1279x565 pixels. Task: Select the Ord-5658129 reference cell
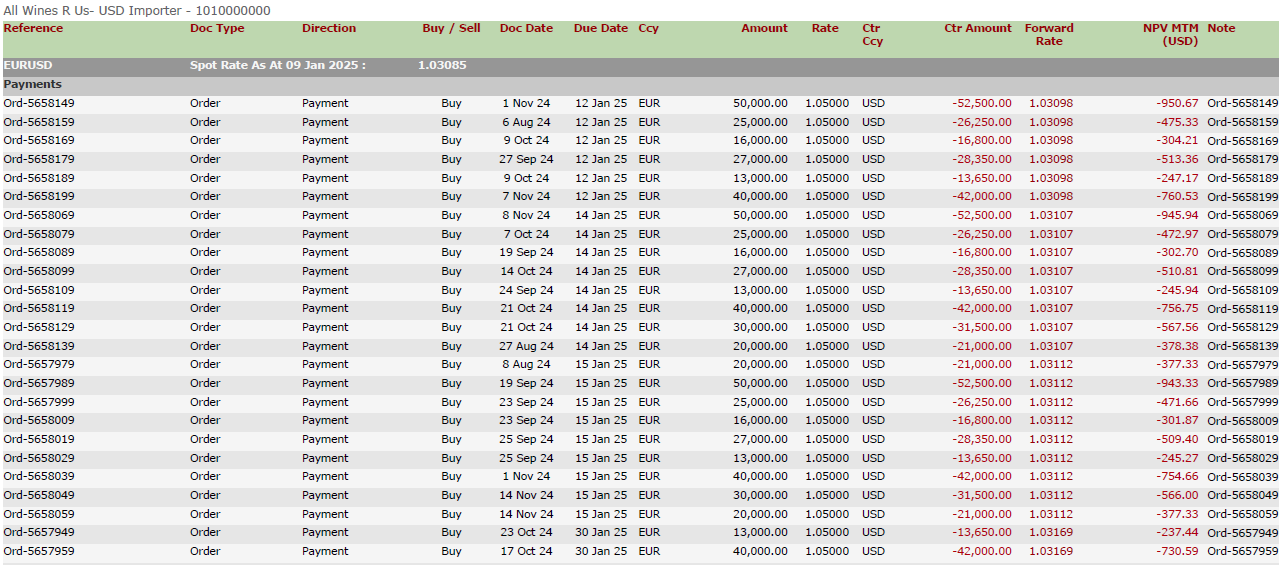39,327
